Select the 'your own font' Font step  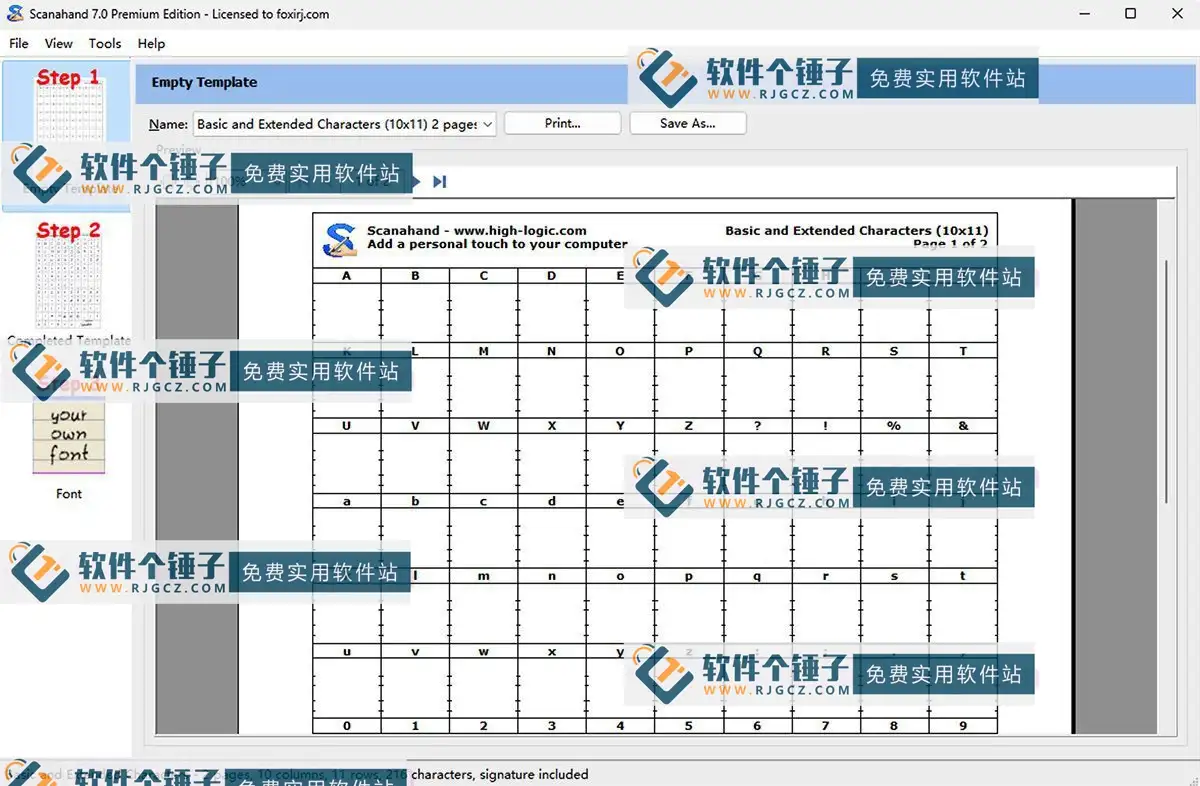tap(69, 437)
